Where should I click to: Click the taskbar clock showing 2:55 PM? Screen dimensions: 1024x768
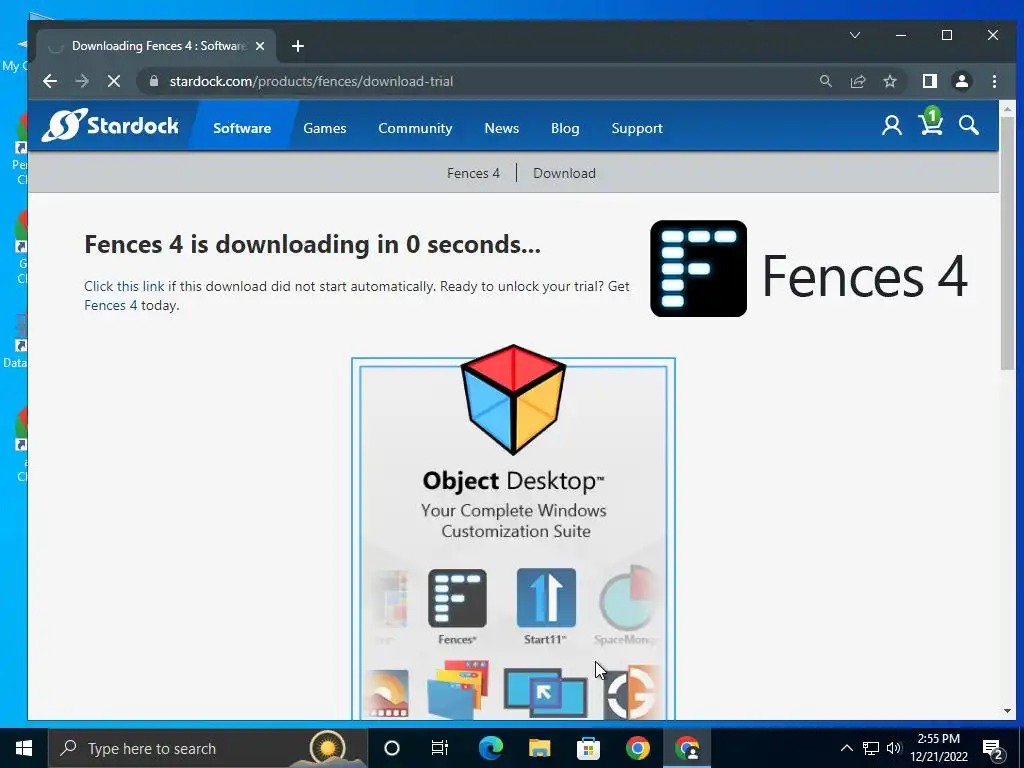click(x=938, y=748)
